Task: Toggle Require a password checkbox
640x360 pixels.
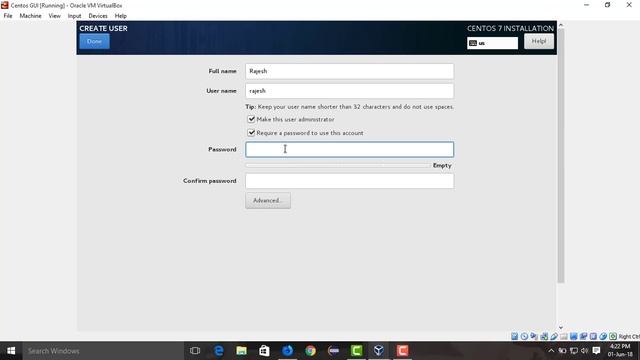Action: point(251,133)
